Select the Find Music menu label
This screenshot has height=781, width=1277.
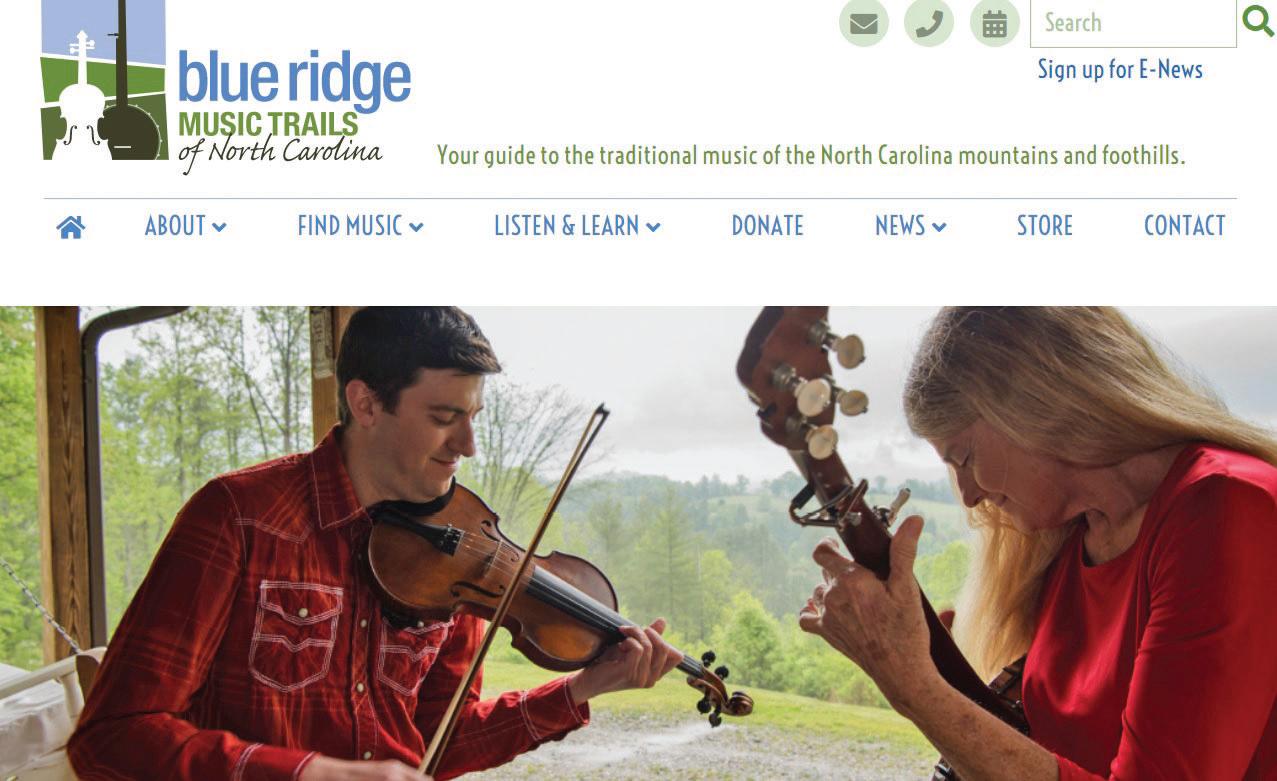click(x=350, y=226)
